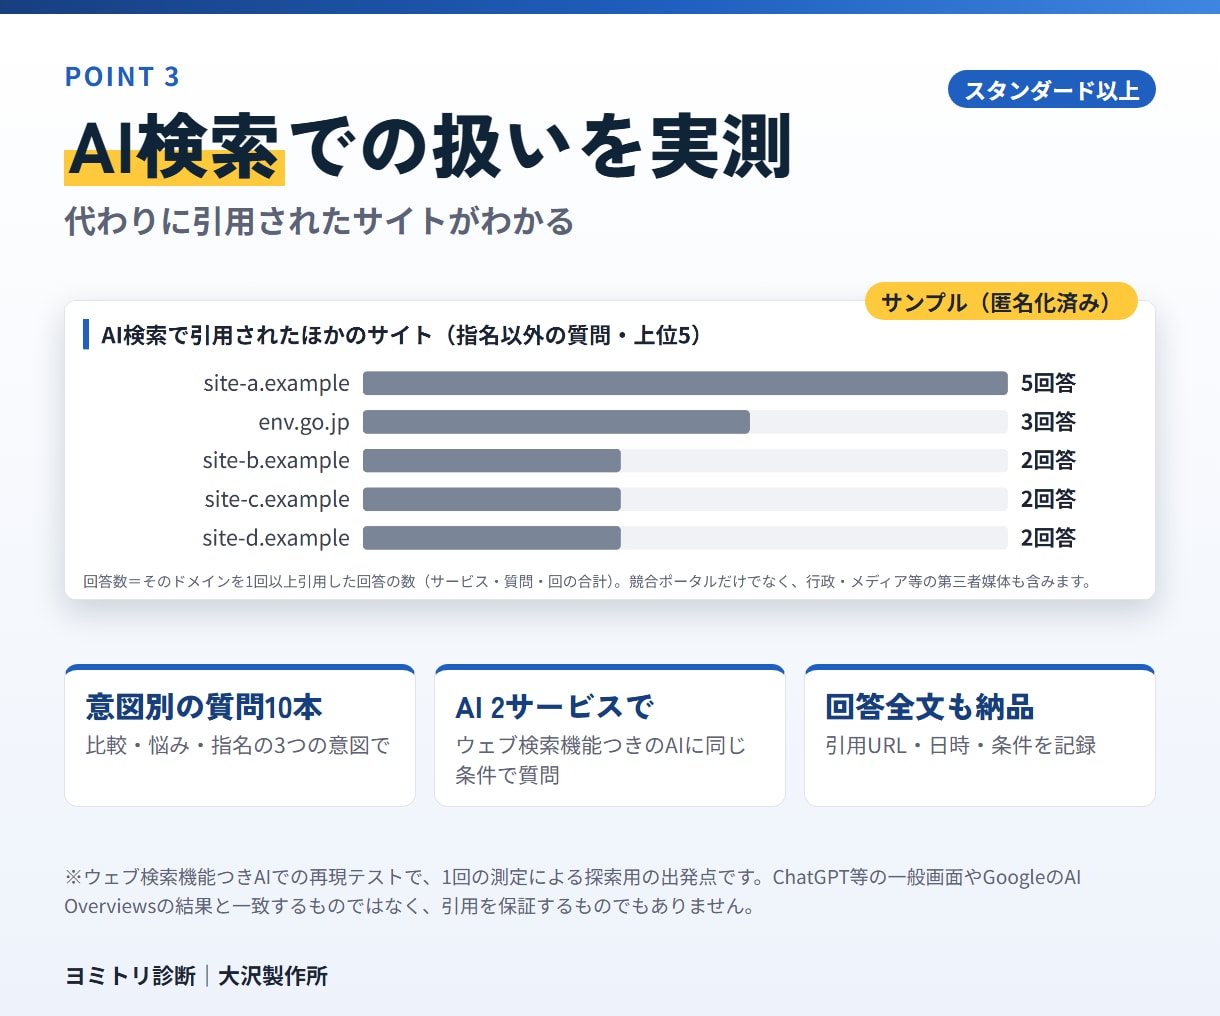Click the 5回答 value

1048,383
